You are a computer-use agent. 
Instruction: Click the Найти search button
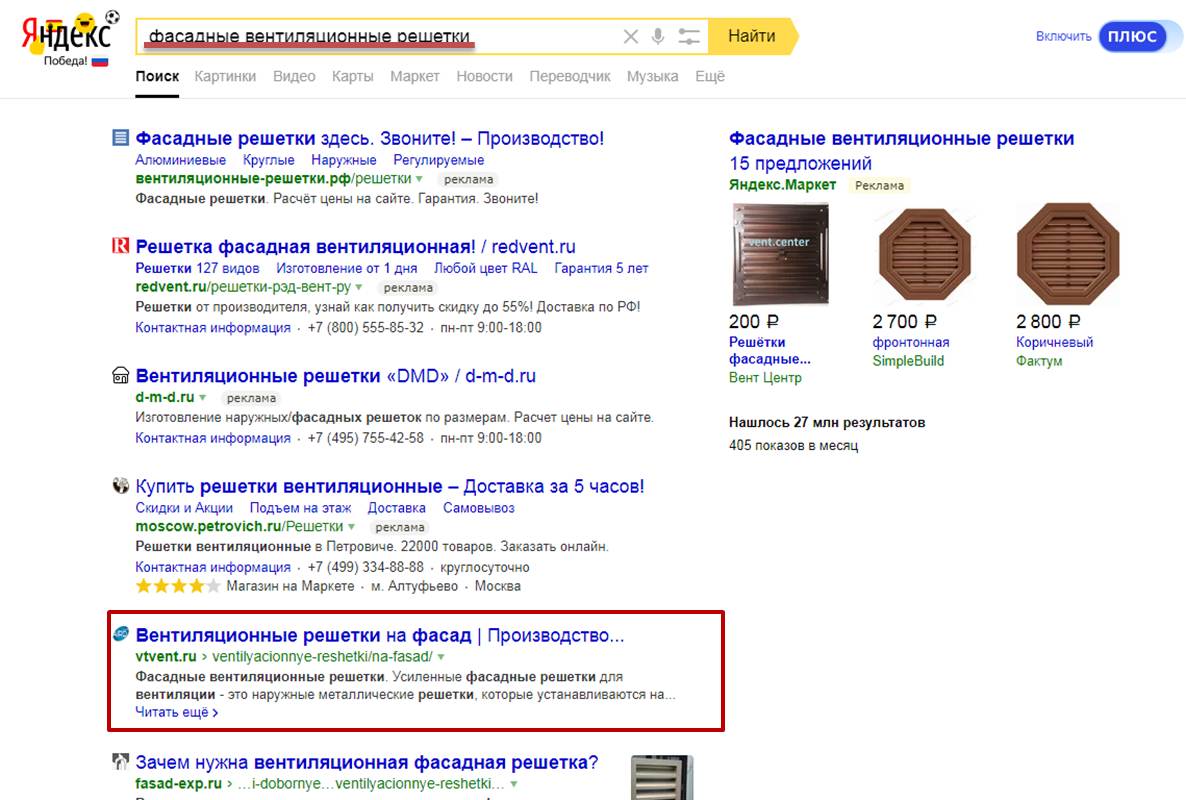(x=752, y=36)
